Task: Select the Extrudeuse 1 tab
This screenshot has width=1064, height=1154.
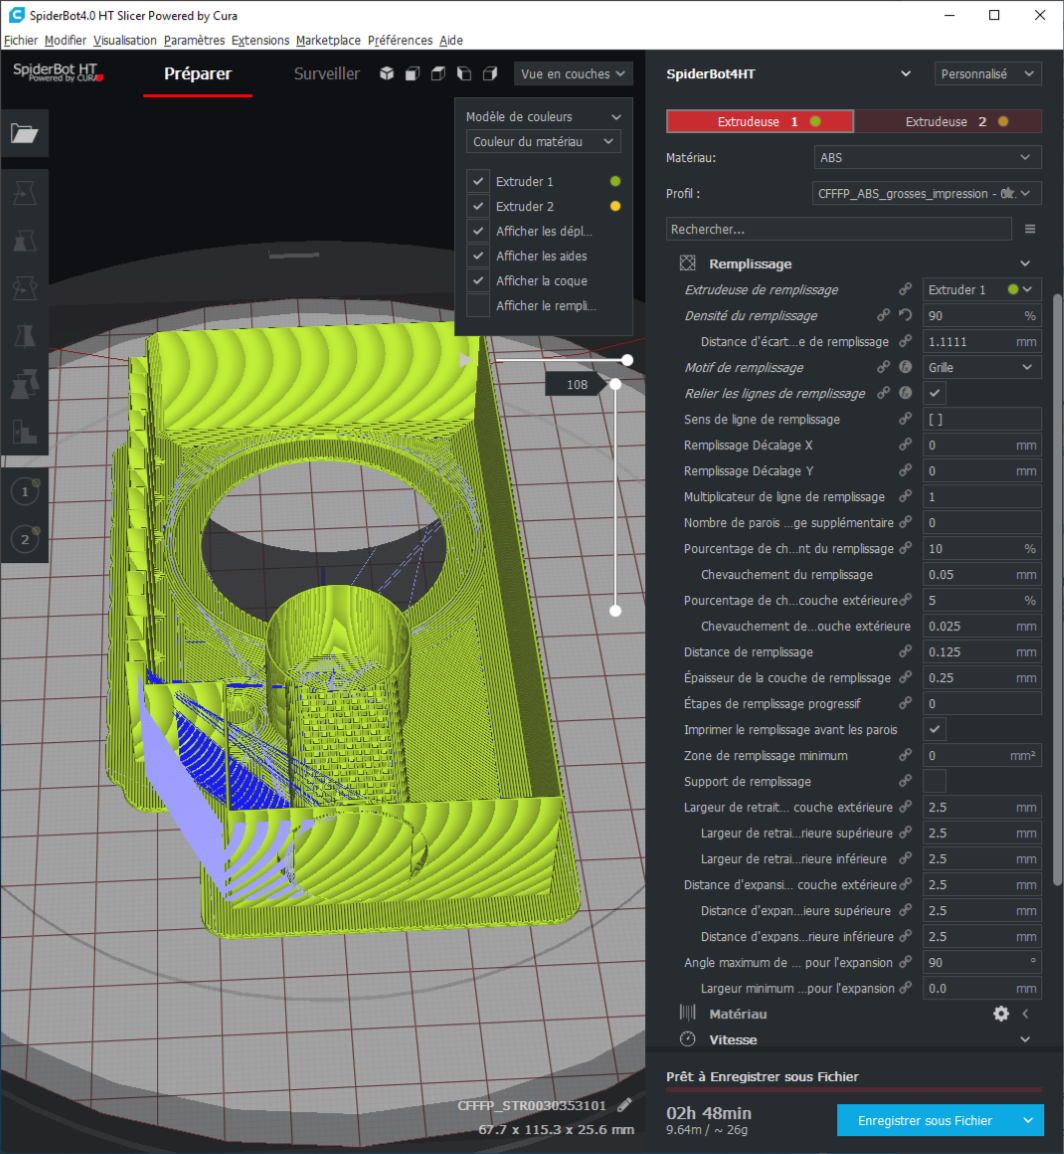Action: (759, 121)
